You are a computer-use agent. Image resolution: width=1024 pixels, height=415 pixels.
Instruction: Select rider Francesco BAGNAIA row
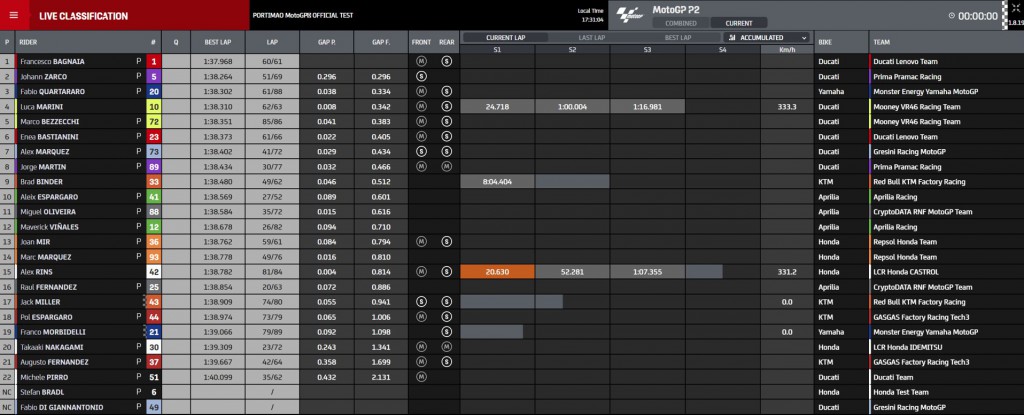click(512, 61)
